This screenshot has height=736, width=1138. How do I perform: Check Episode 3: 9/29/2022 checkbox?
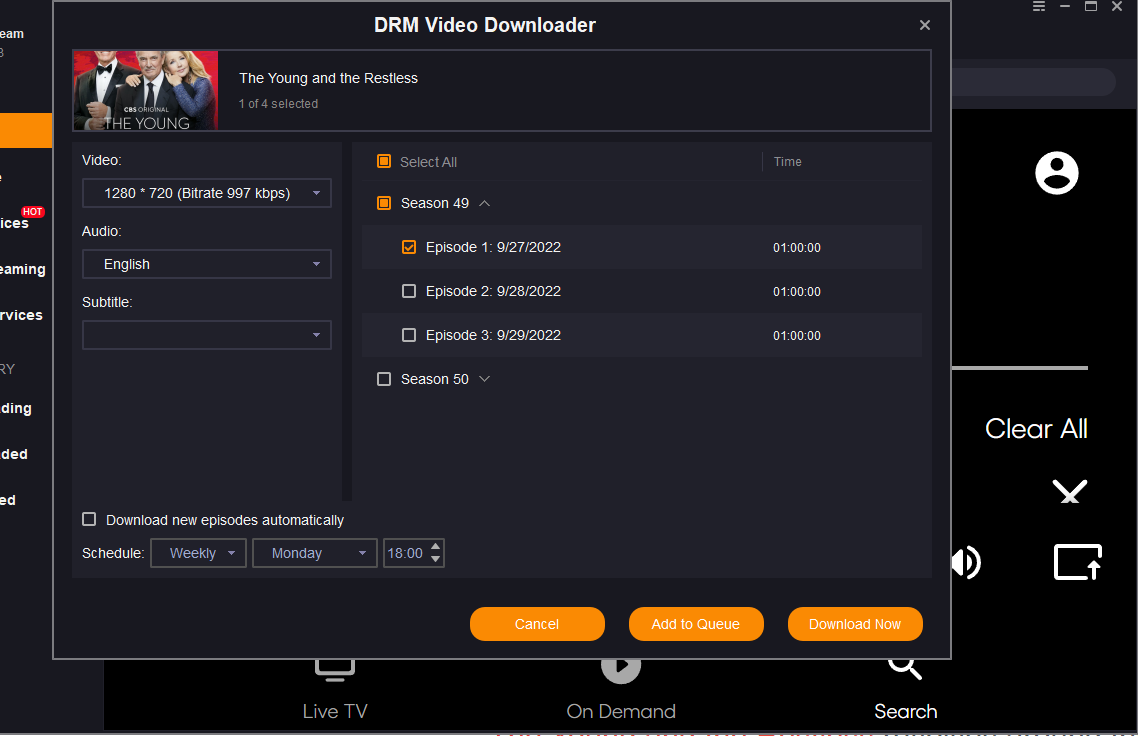click(409, 335)
